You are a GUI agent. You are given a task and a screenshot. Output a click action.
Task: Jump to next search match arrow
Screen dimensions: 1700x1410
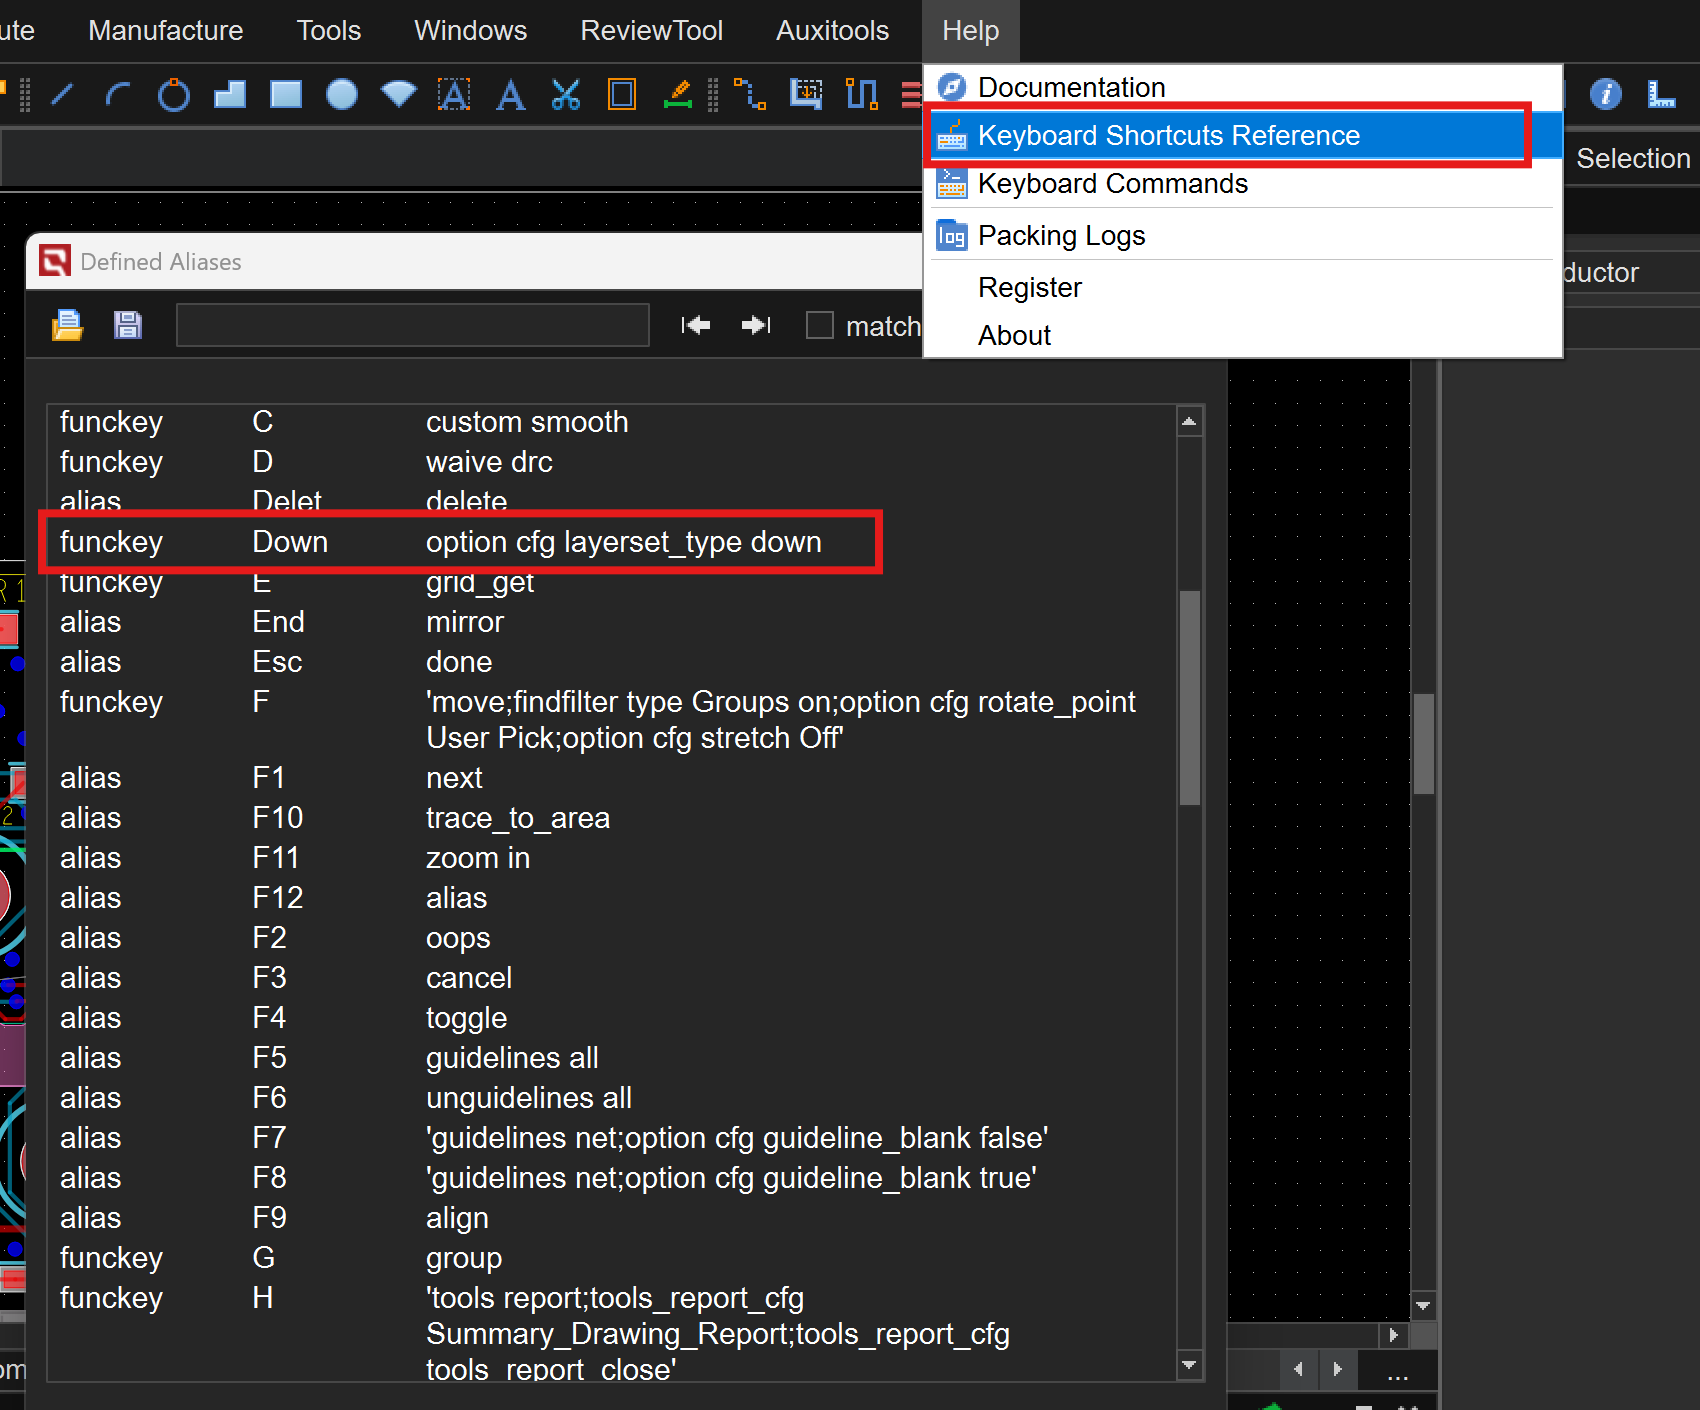[x=756, y=325]
